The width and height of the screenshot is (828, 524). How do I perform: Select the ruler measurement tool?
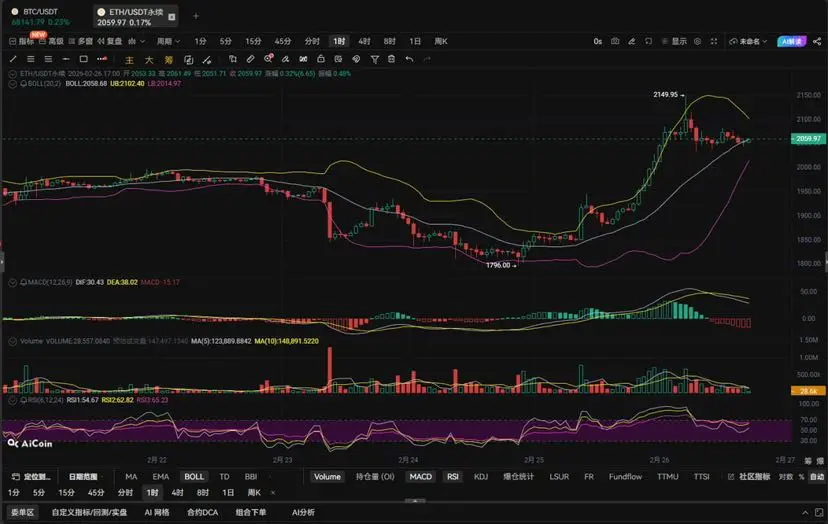pyautogui.click(x=250, y=59)
